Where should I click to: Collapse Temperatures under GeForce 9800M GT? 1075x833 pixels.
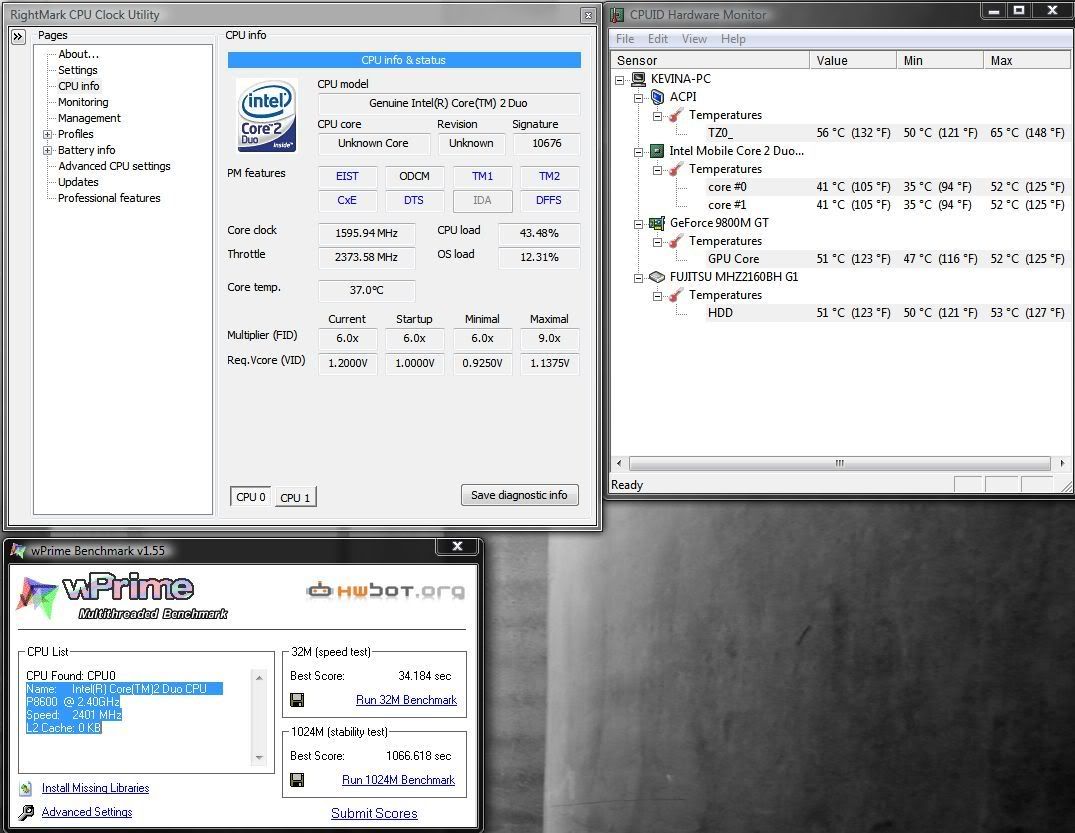click(657, 241)
